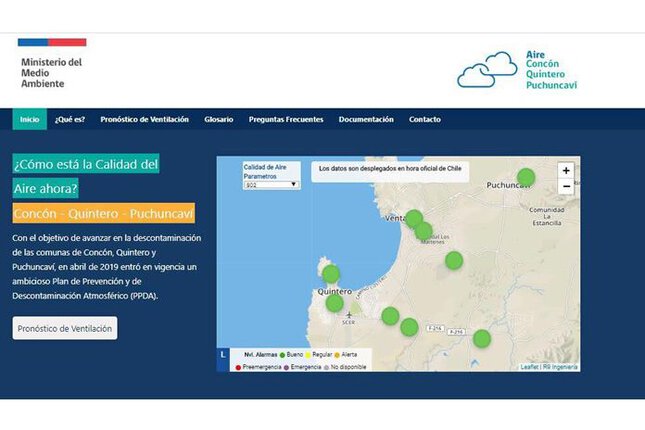Click the Comunidad La Estancilla map label
Screen dimensions: 645x430
point(547,216)
